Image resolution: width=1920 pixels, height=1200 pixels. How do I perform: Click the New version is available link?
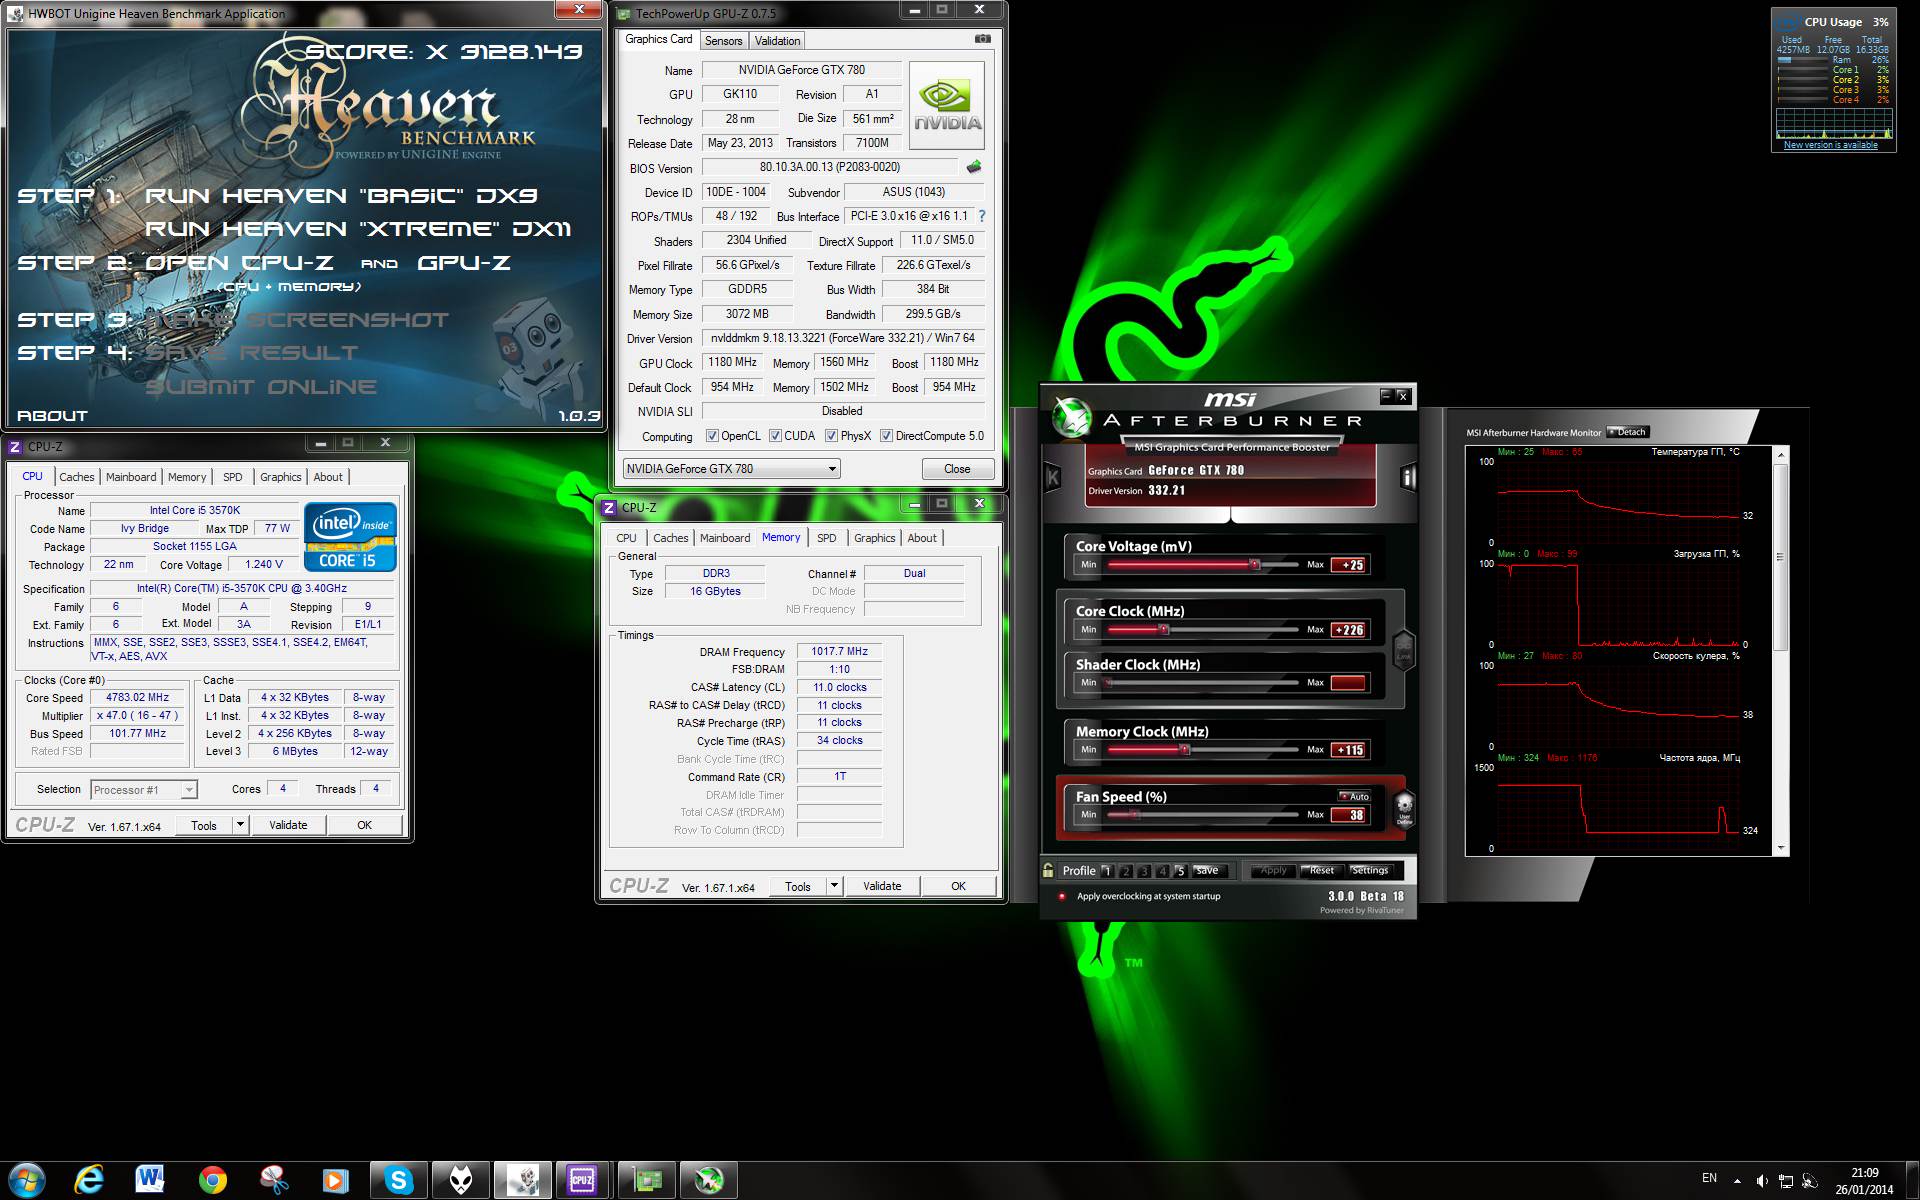point(1831,145)
